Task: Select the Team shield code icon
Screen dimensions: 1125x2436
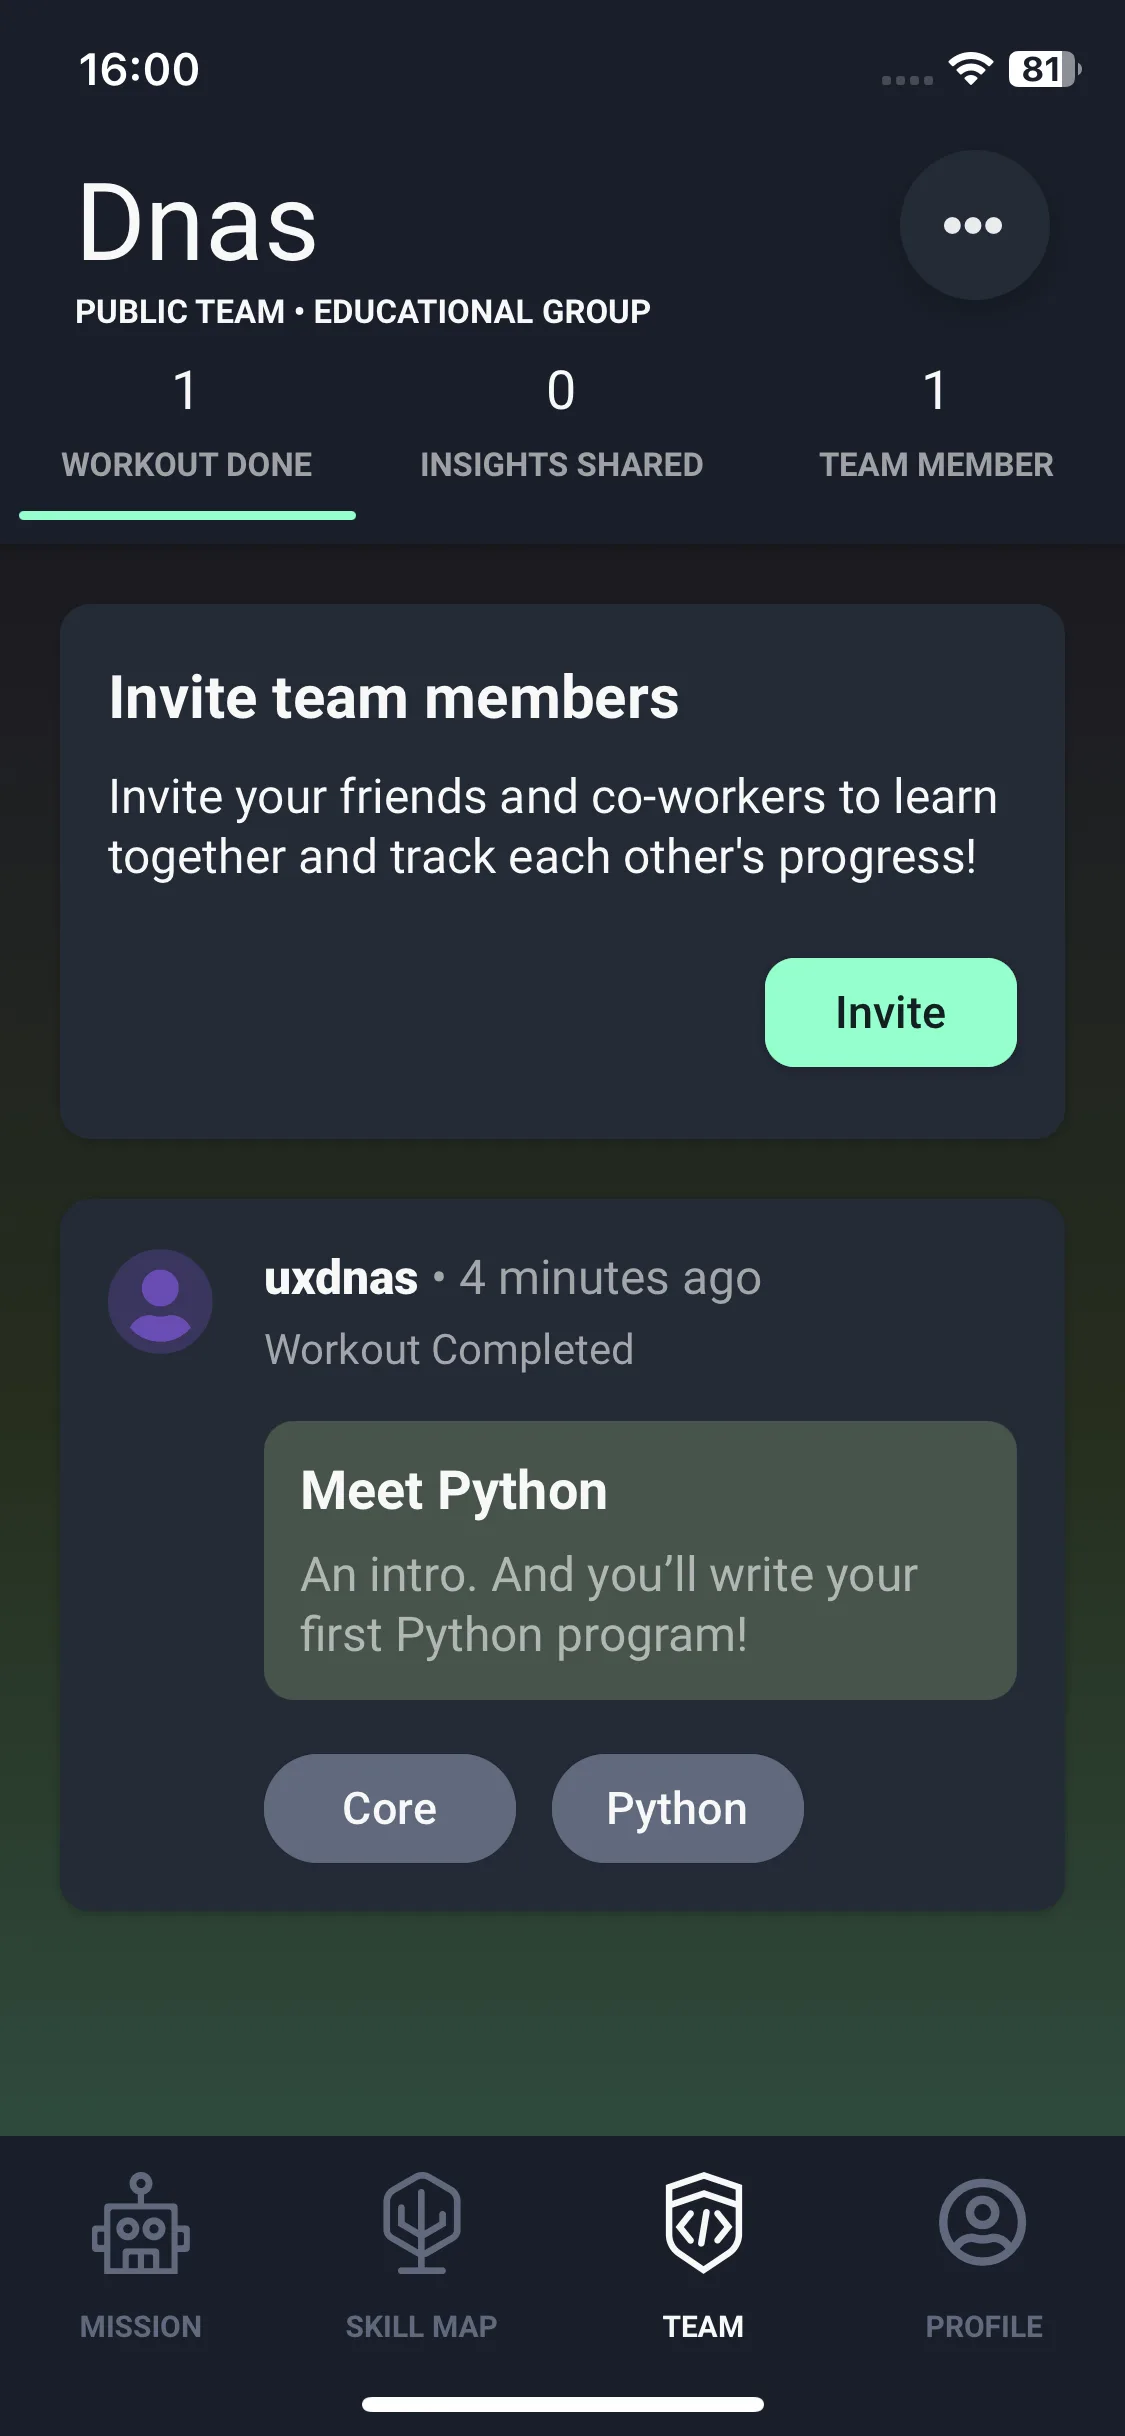Action: pos(703,2224)
